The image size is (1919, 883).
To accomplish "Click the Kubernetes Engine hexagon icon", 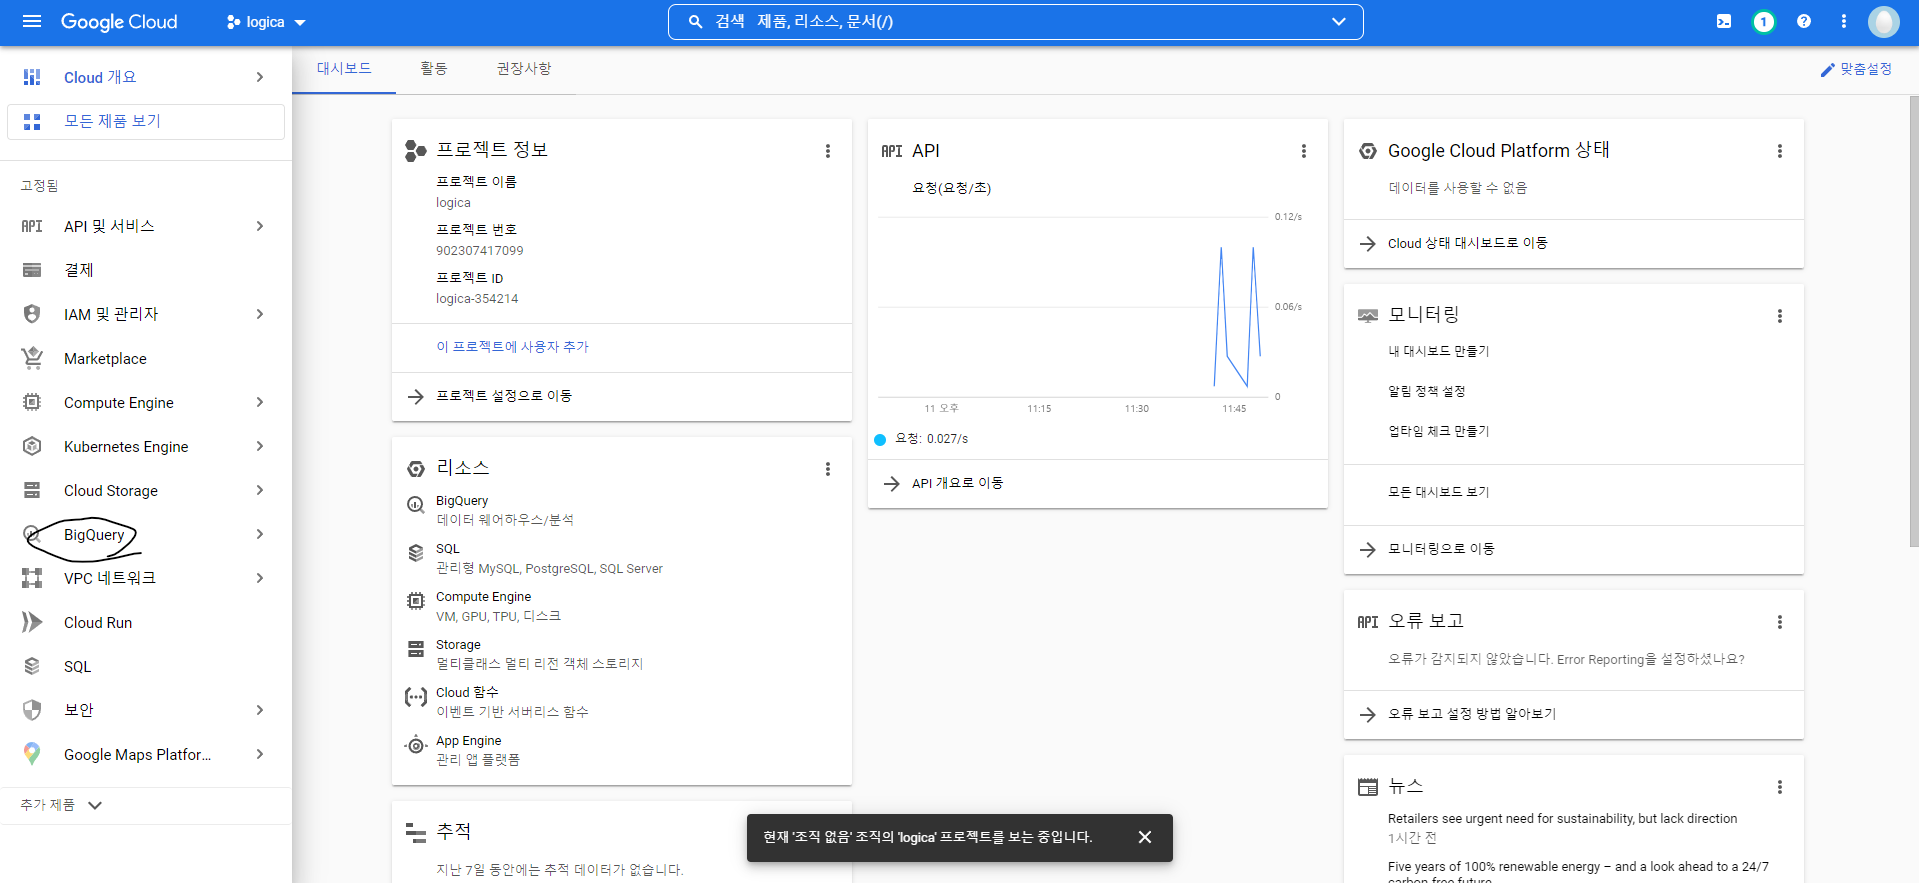I will pos(32,446).
